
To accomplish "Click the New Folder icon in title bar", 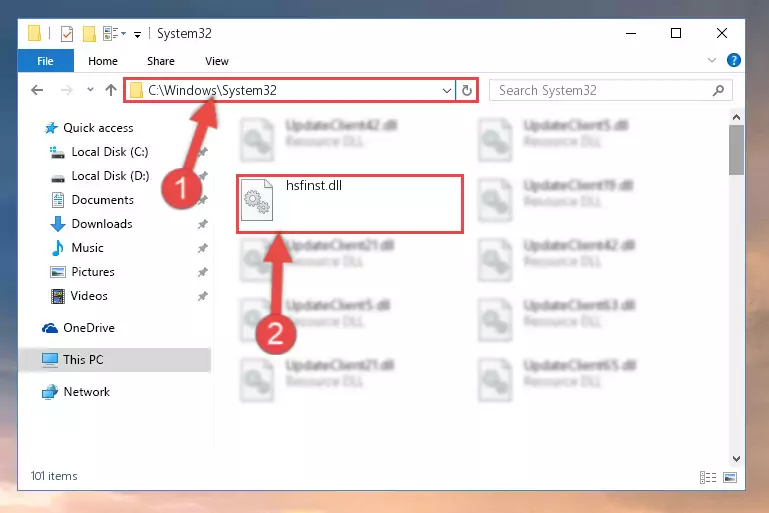I will [89, 33].
